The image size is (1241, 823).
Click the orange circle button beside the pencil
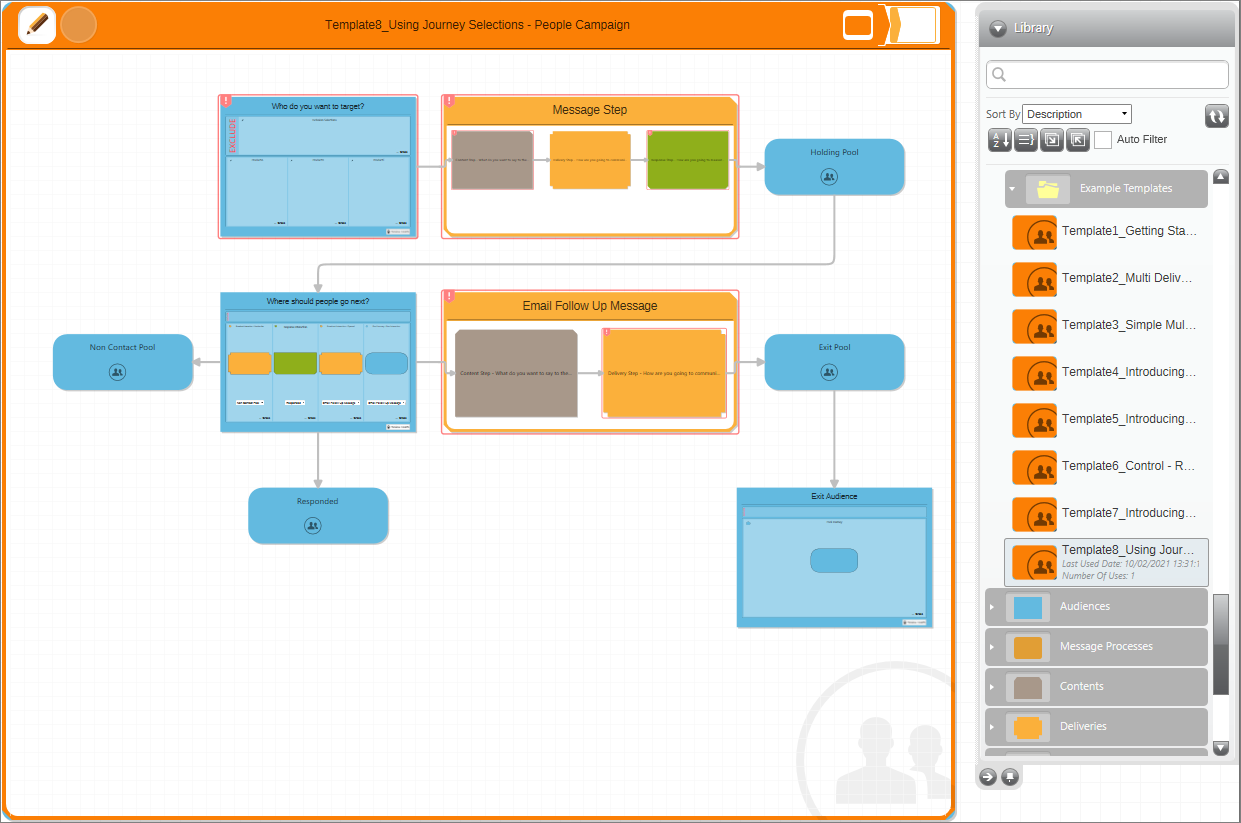pyautogui.click(x=78, y=25)
